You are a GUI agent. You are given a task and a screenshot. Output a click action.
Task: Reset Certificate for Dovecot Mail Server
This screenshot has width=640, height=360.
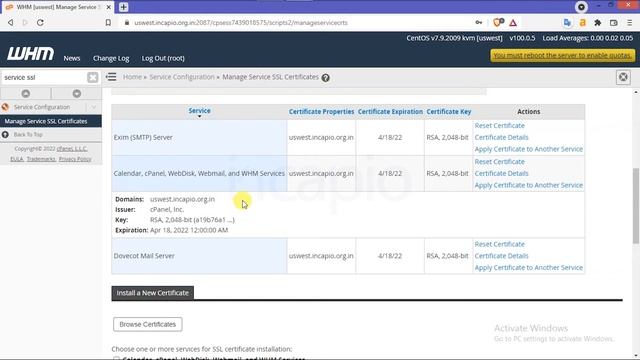(x=499, y=244)
